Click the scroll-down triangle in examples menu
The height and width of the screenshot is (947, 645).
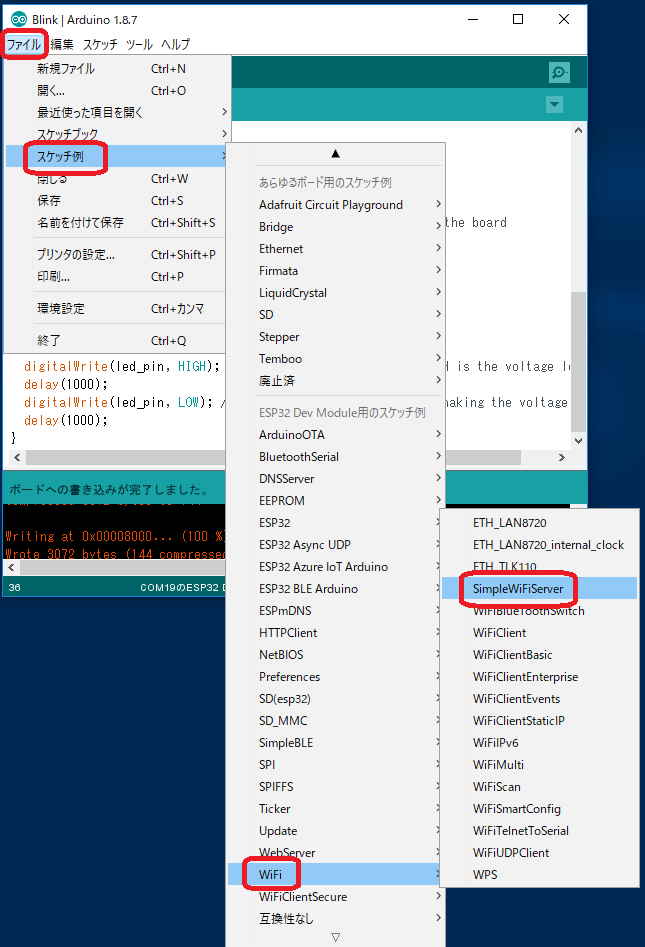pos(336,937)
